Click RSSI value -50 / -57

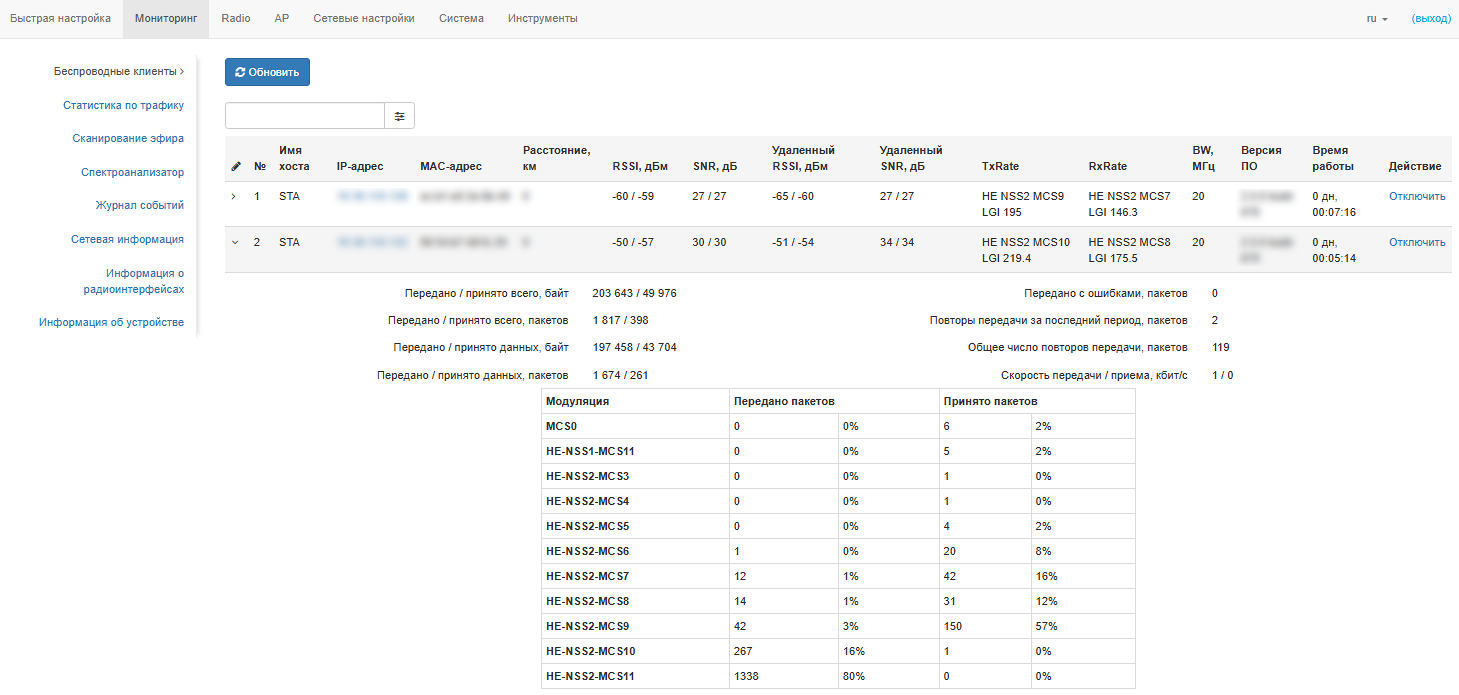coord(633,242)
